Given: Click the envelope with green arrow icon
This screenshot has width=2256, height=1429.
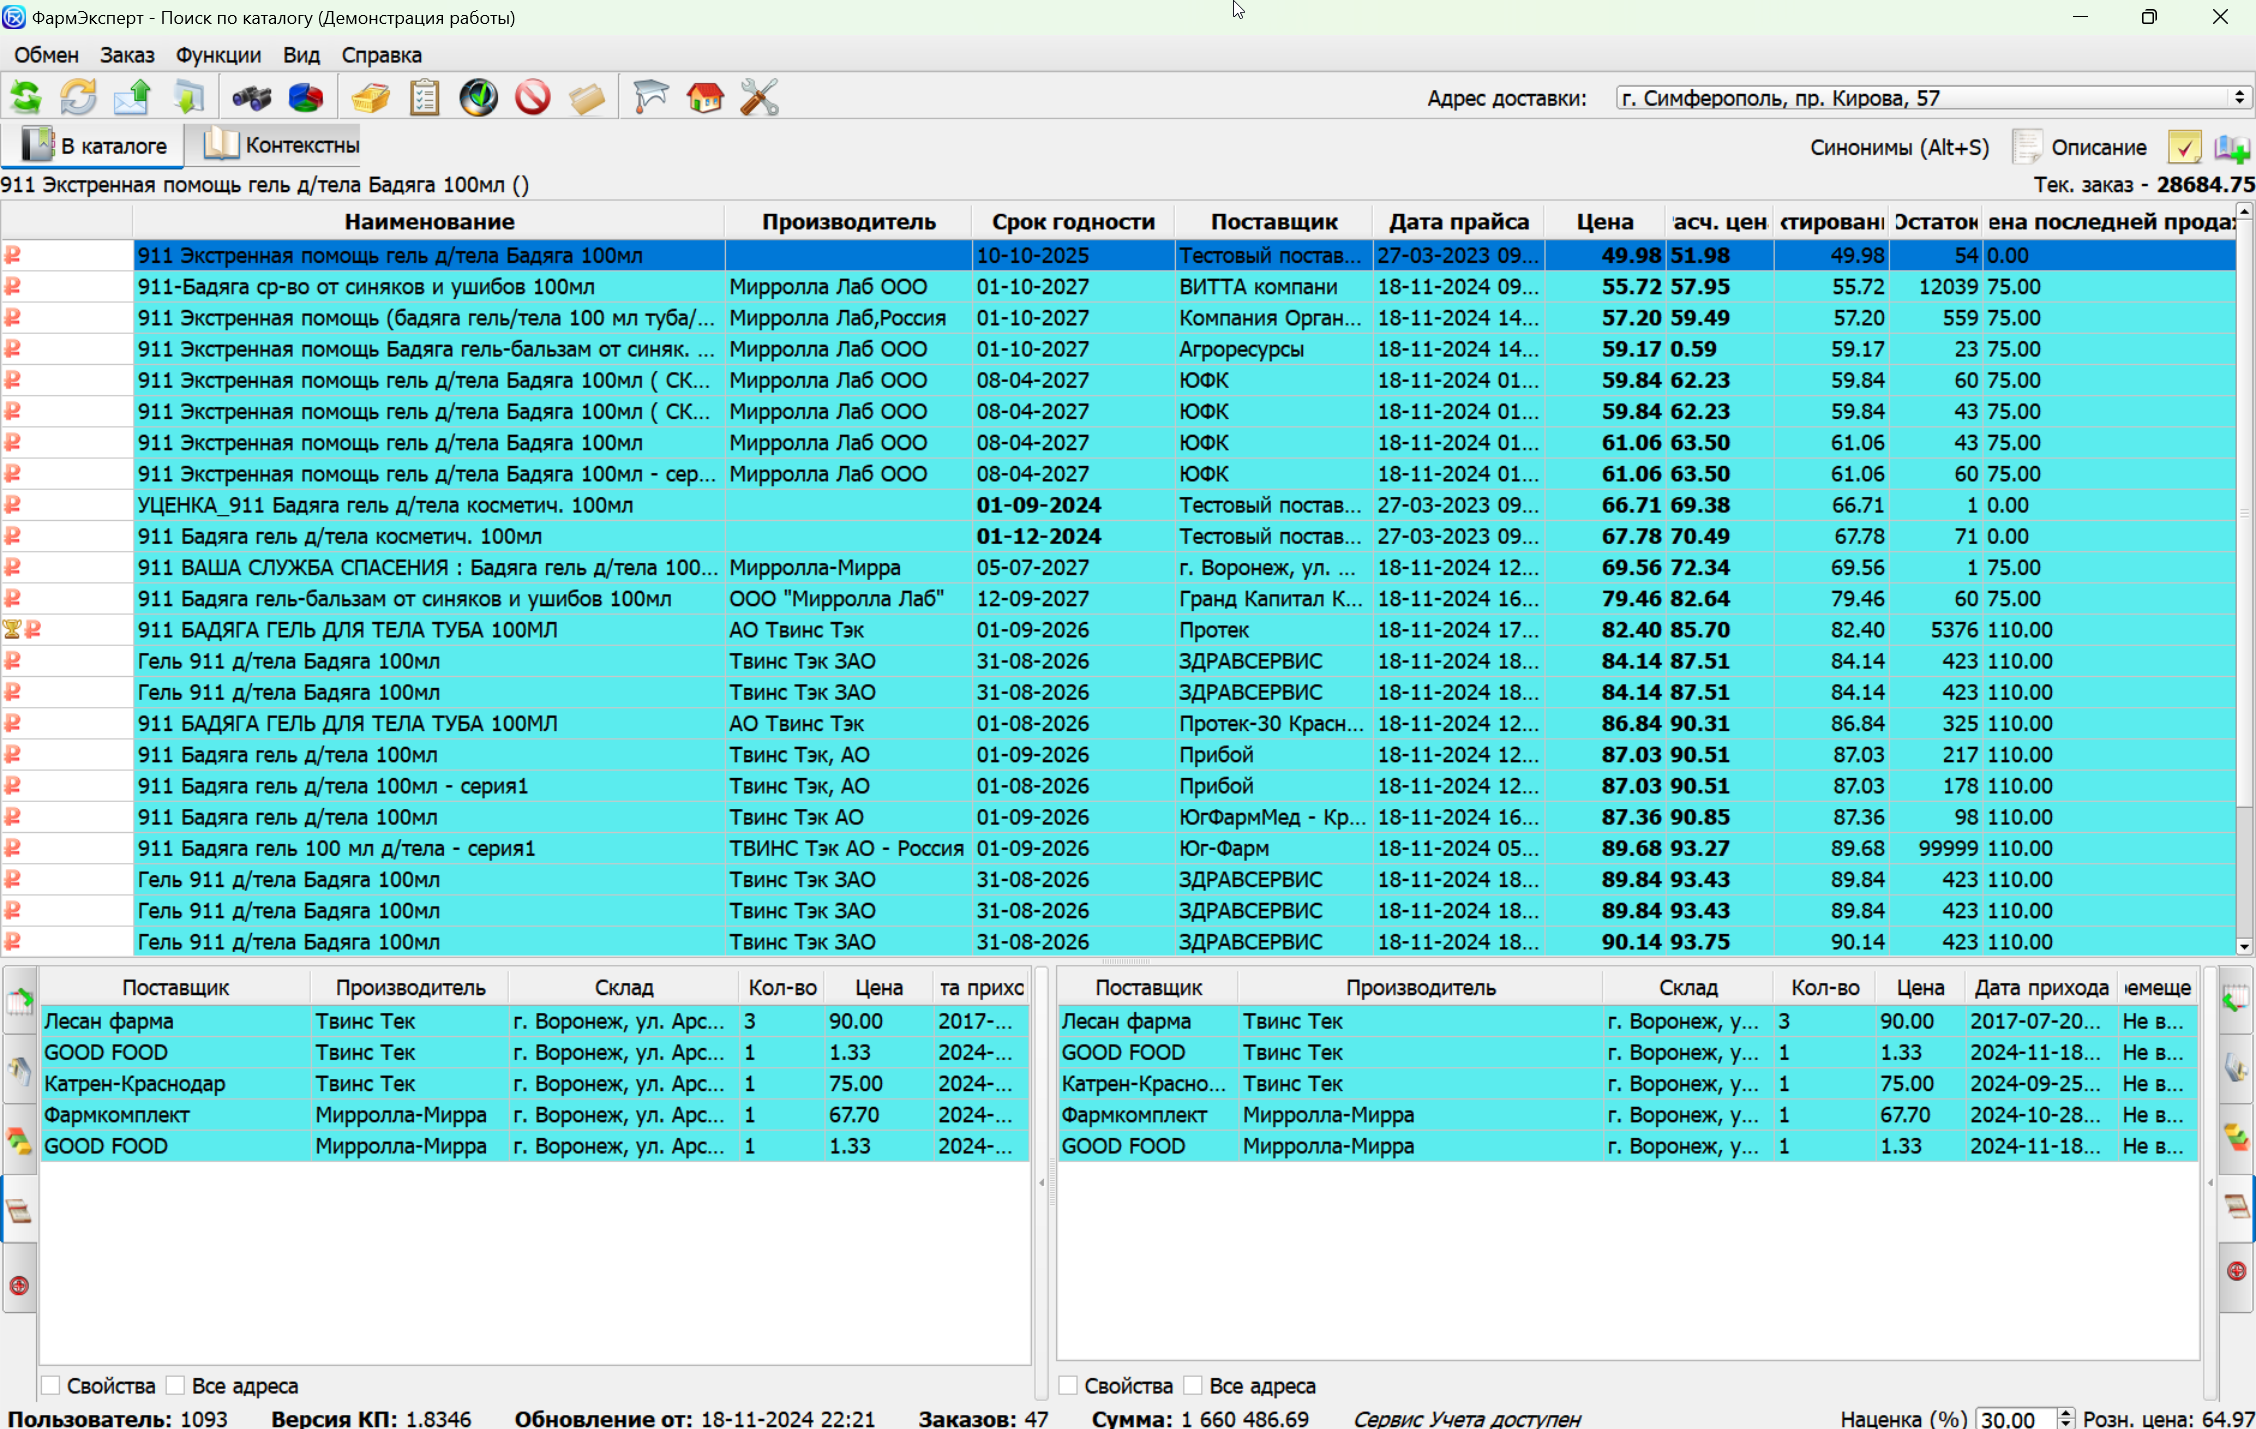Looking at the screenshot, I should coord(132,98).
